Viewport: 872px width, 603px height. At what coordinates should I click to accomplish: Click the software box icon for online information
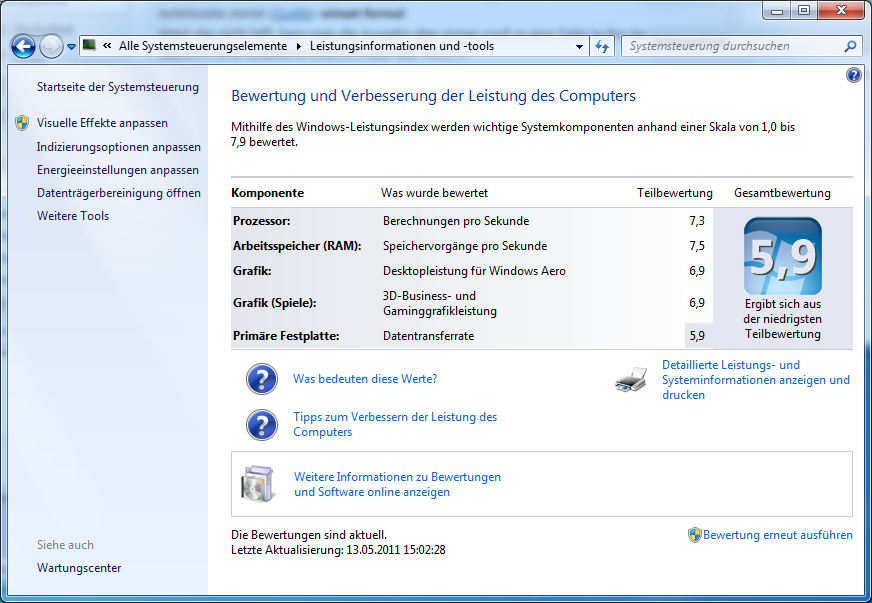click(x=258, y=484)
